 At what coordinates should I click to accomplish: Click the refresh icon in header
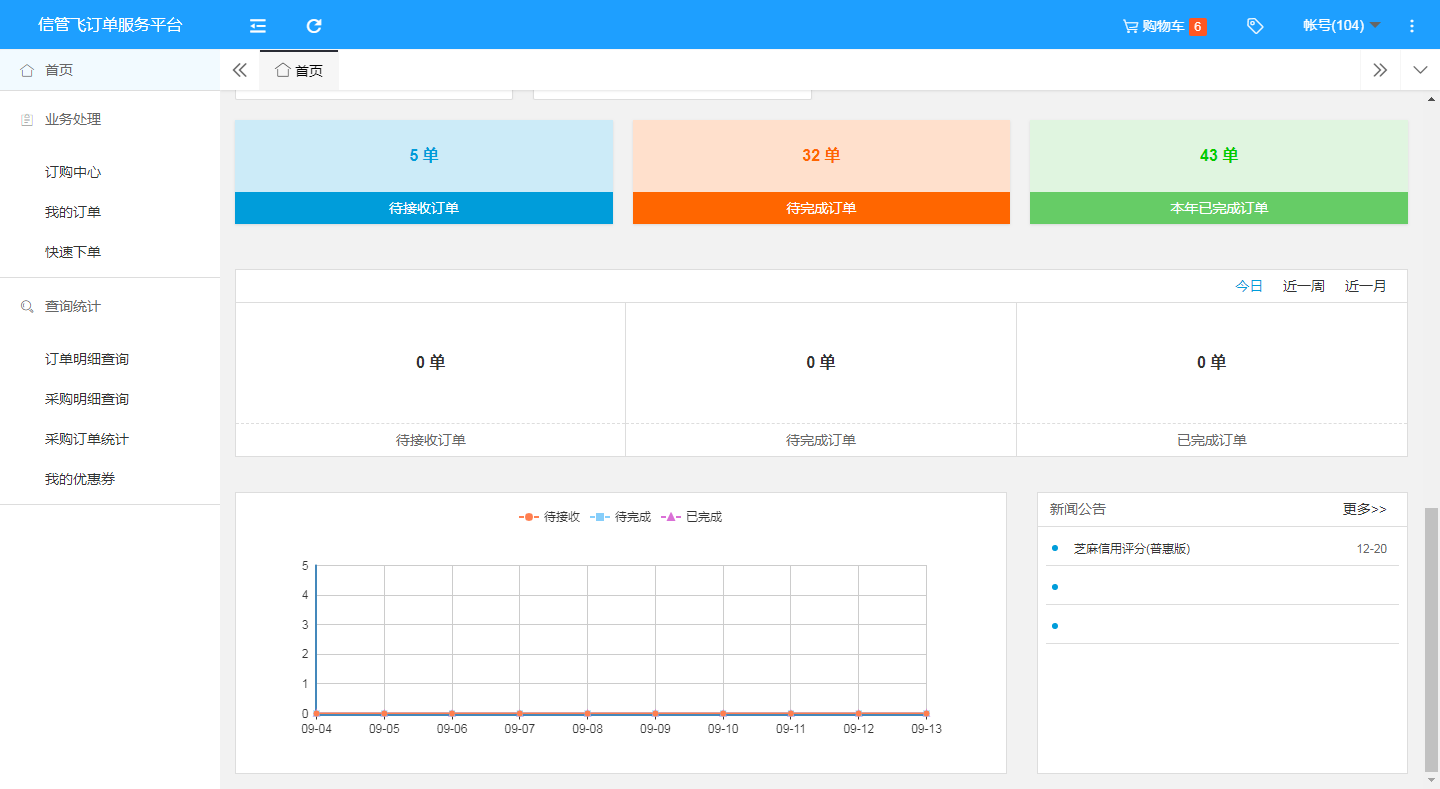pyautogui.click(x=314, y=26)
